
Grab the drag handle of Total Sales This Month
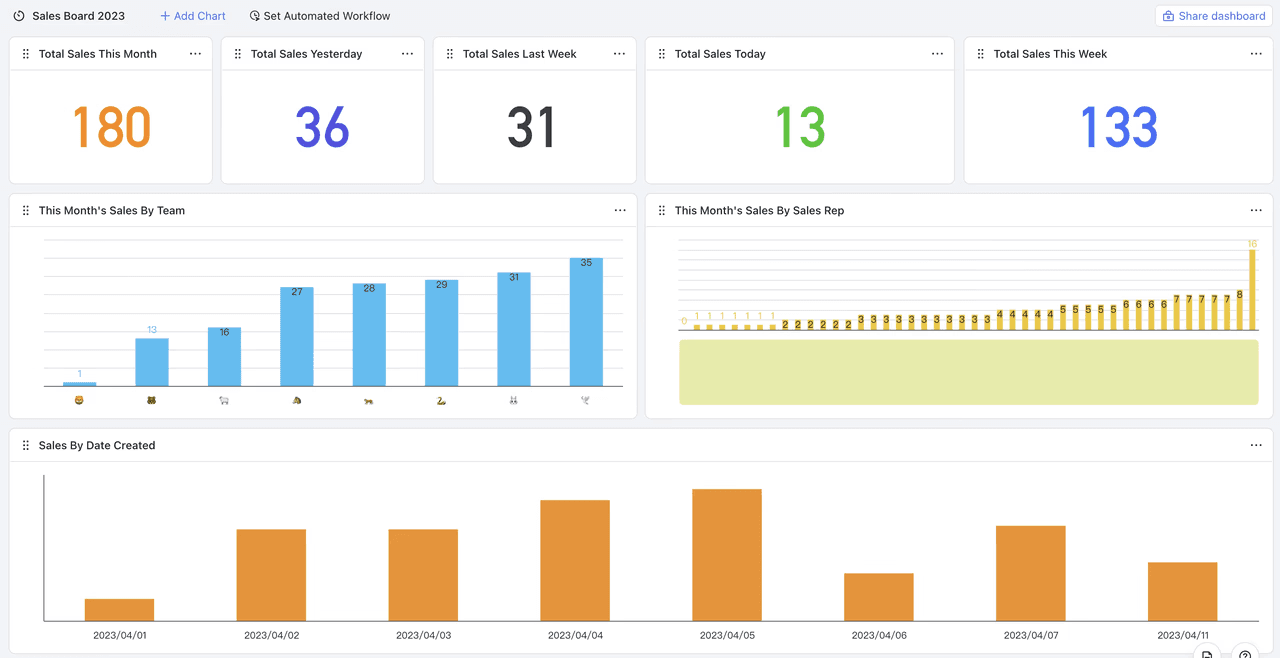pyautogui.click(x=26, y=54)
